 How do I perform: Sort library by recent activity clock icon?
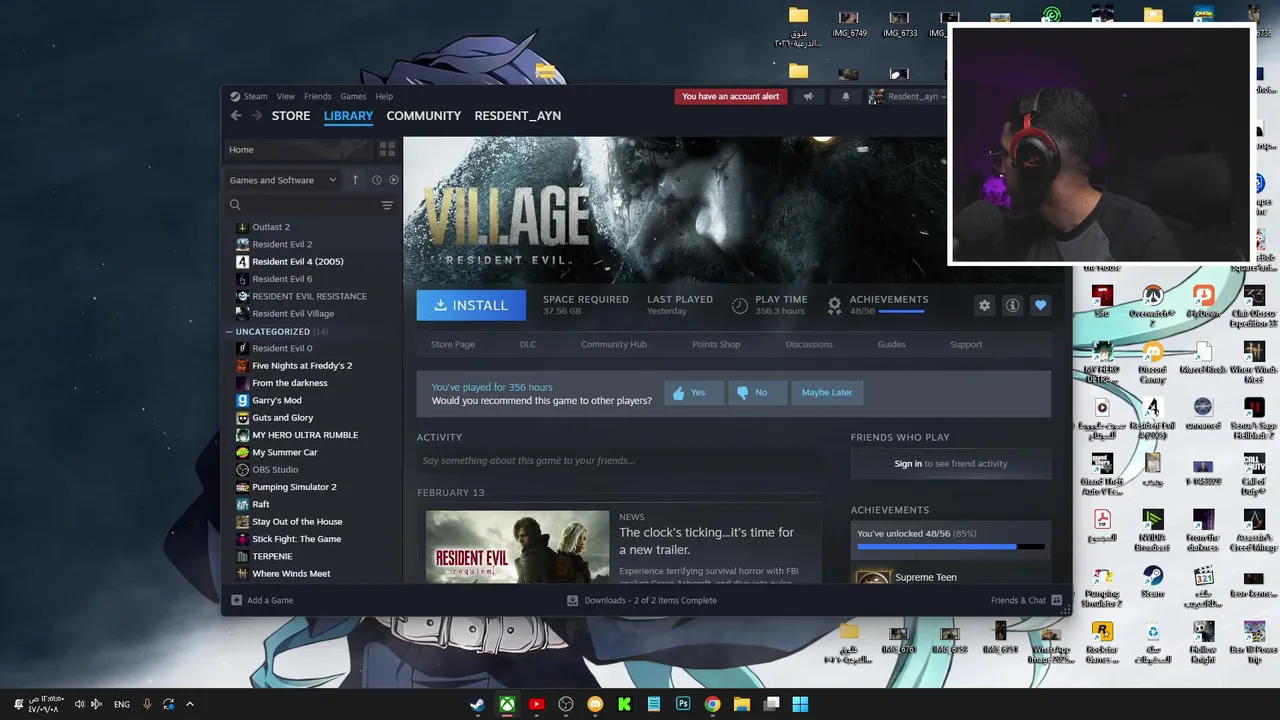click(377, 180)
